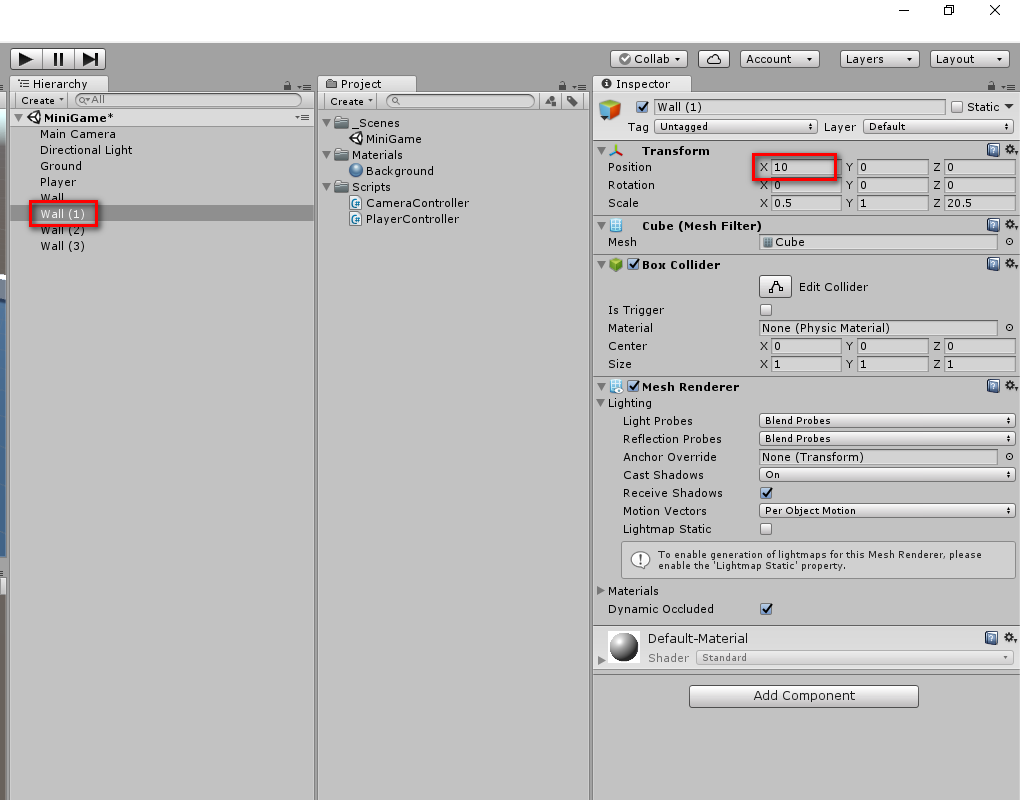Open the Mesh object picker circle
The image size is (1020, 800).
(1009, 242)
